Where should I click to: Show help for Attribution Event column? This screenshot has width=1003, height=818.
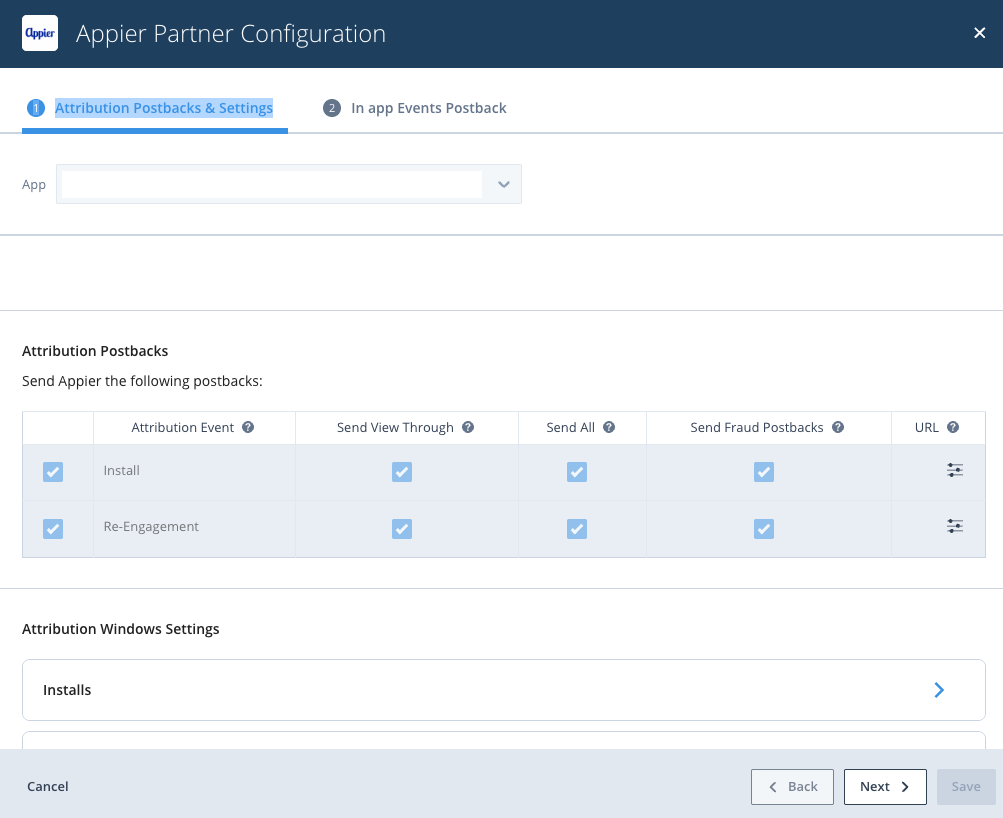click(x=248, y=427)
